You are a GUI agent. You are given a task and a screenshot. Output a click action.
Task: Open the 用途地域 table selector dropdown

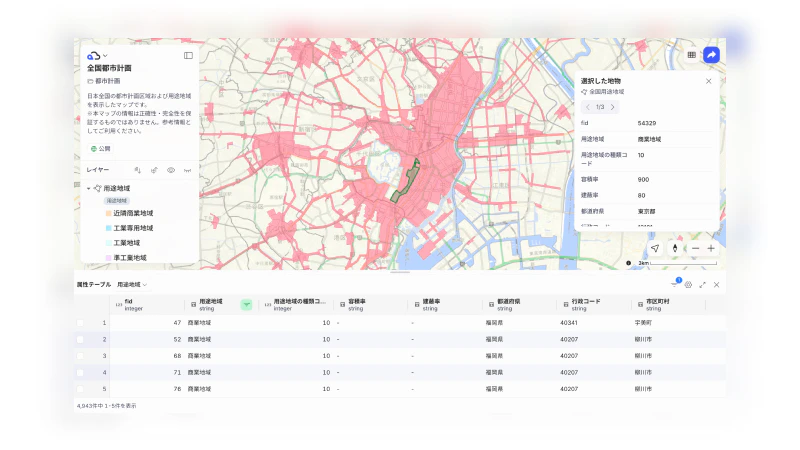tap(132, 285)
